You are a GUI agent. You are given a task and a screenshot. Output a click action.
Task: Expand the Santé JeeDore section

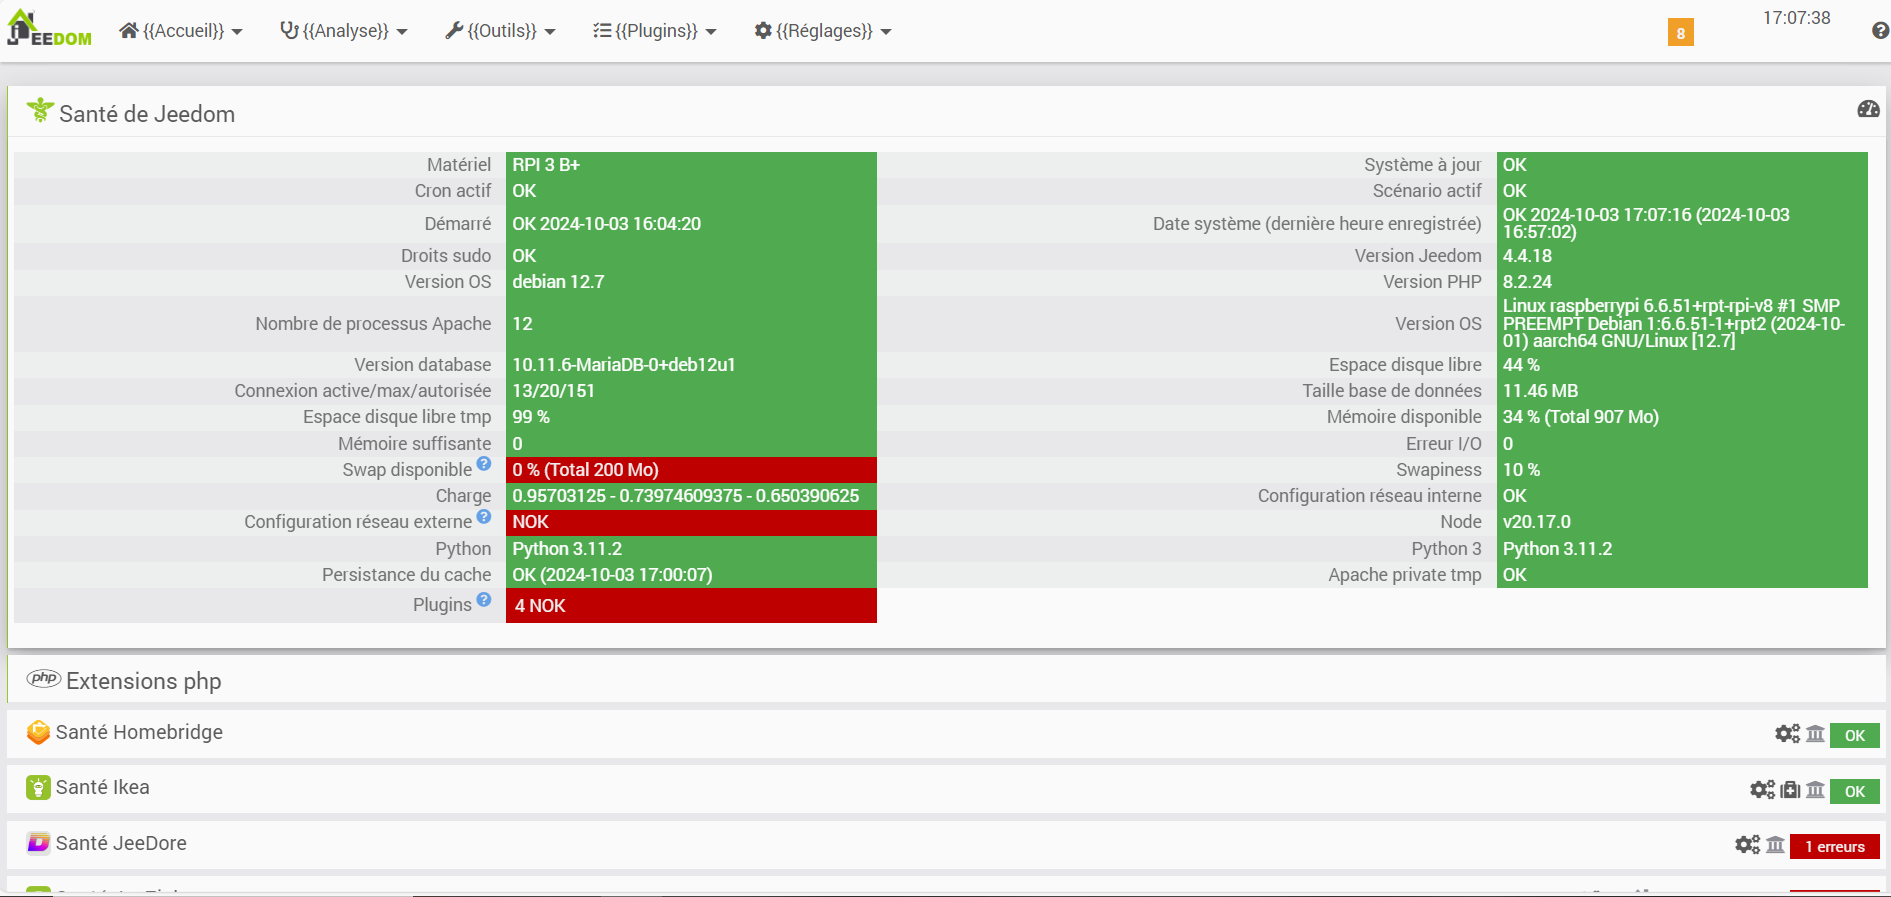(946, 845)
